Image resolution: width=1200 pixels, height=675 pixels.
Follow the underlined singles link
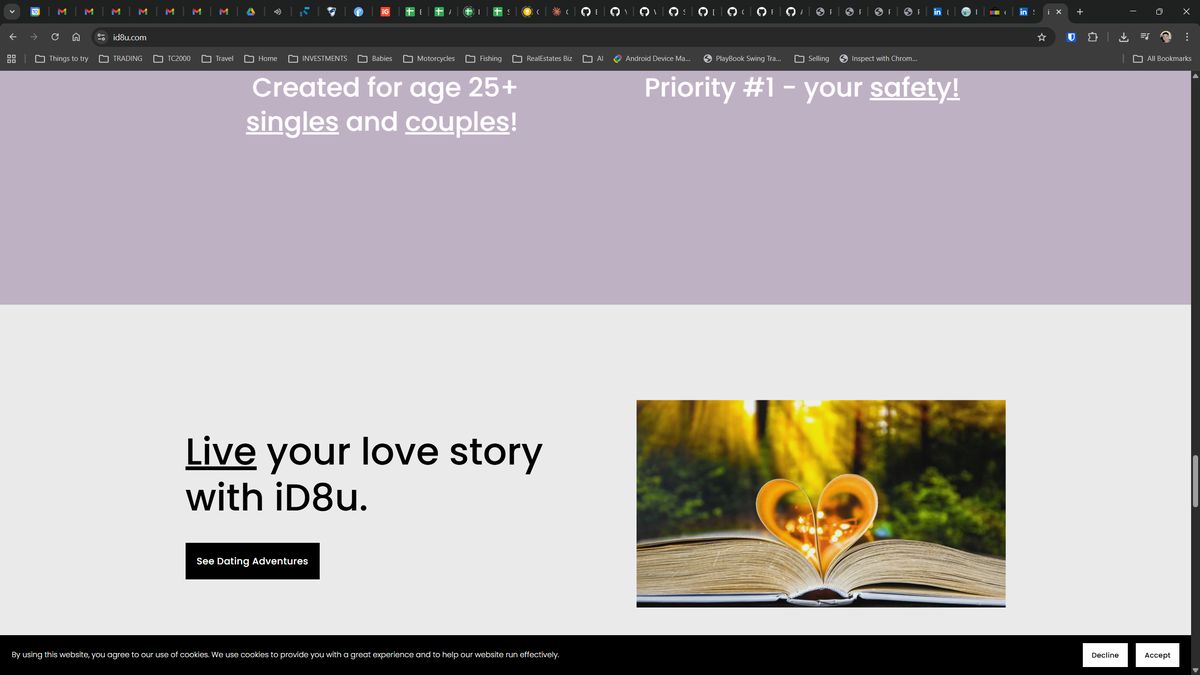pyautogui.click(x=292, y=122)
